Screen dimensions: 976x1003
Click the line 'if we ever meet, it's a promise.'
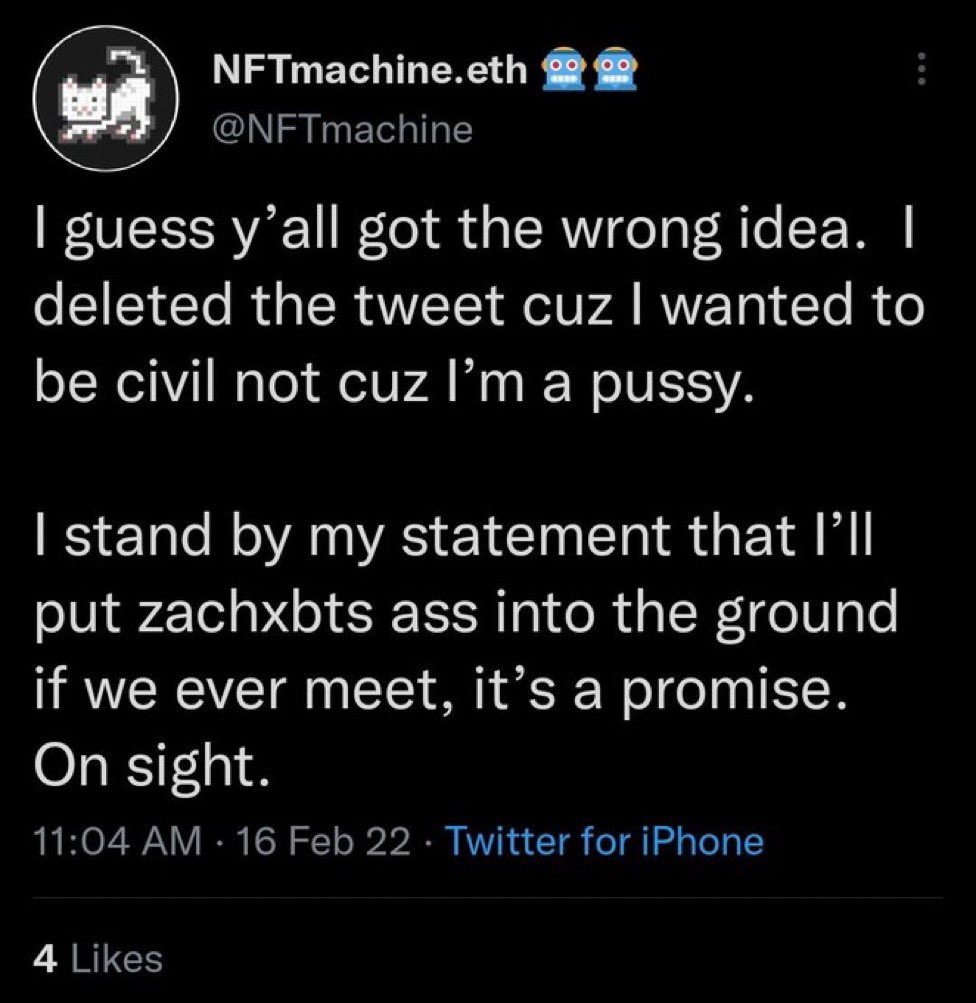(x=441, y=692)
